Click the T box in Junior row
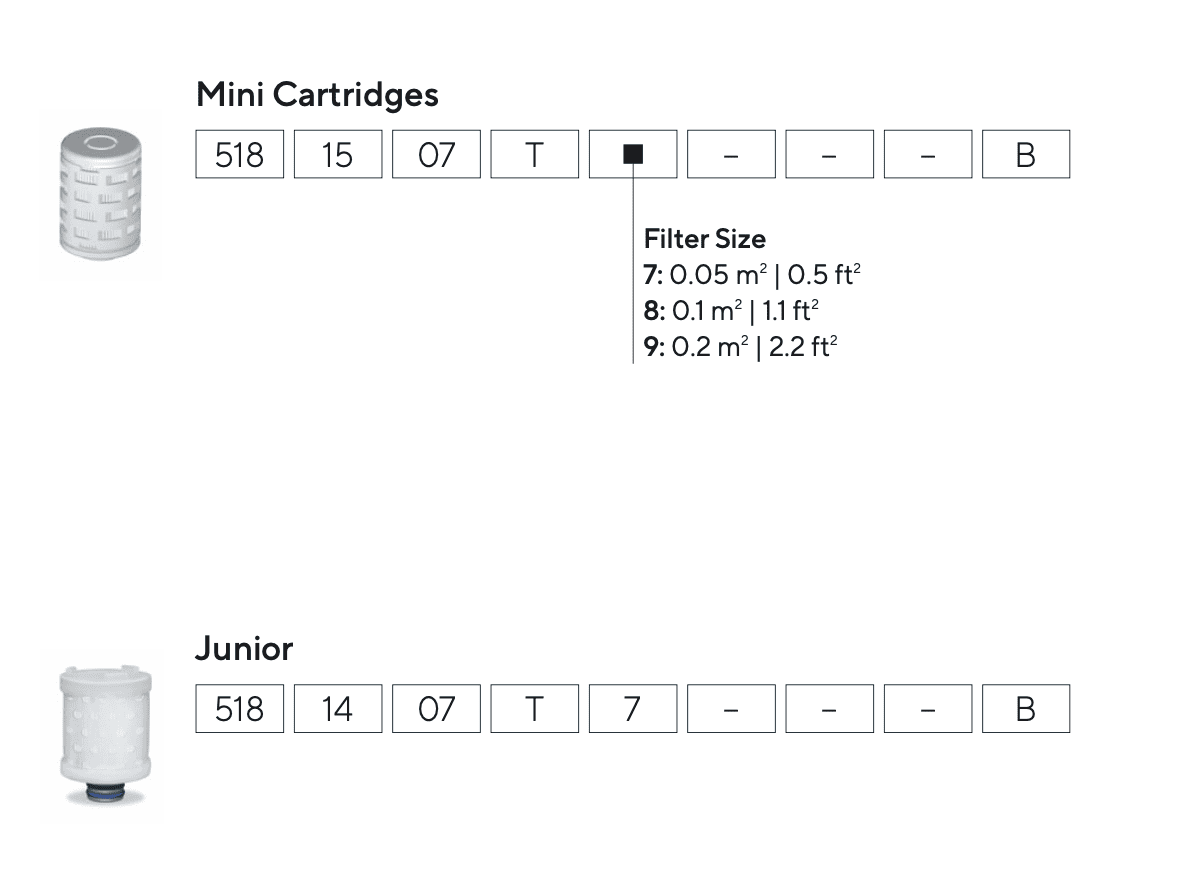 pyautogui.click(x=534, y=708)
